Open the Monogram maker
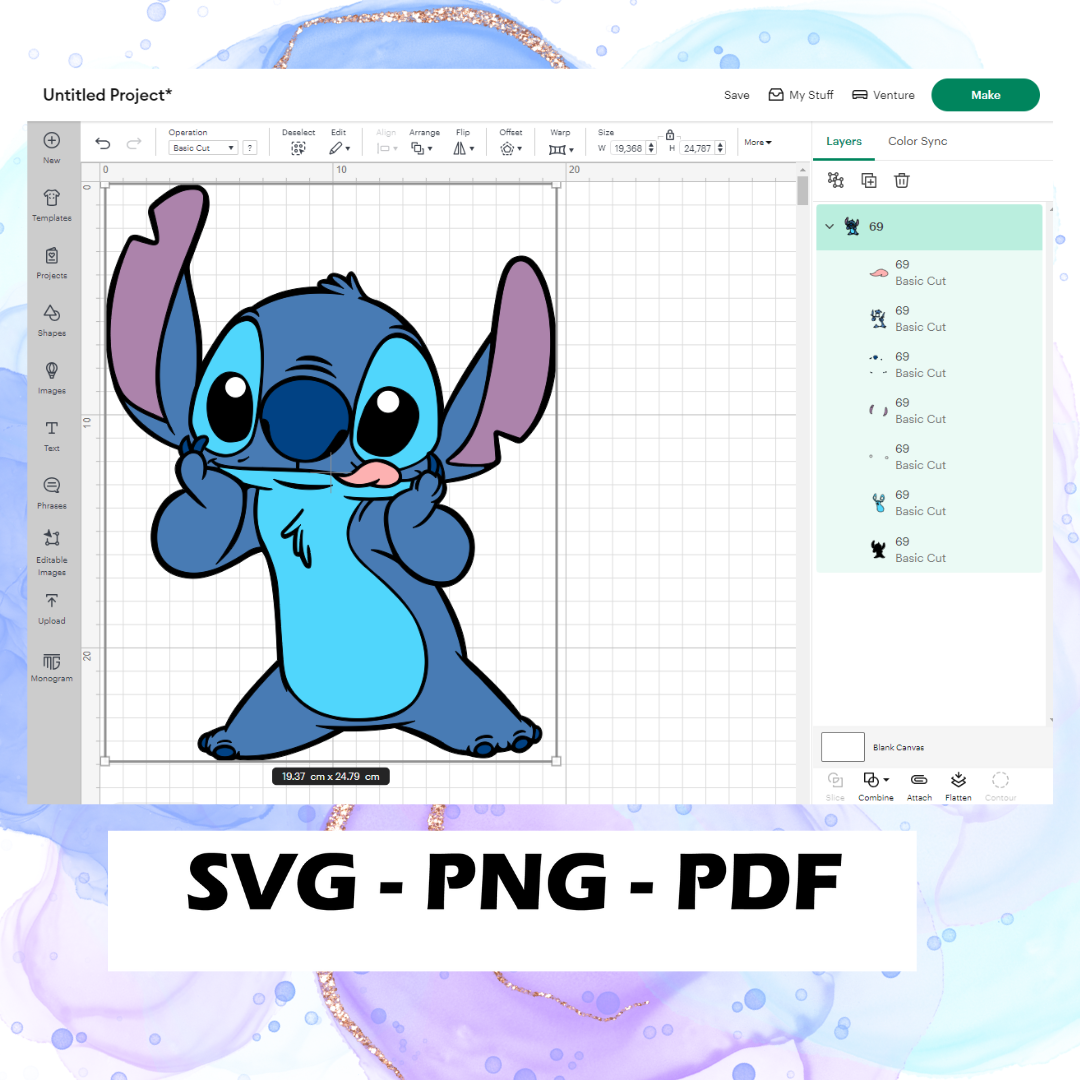Image resolution: width=1080 pixels, height=1080 pixels. pos(52,667)
